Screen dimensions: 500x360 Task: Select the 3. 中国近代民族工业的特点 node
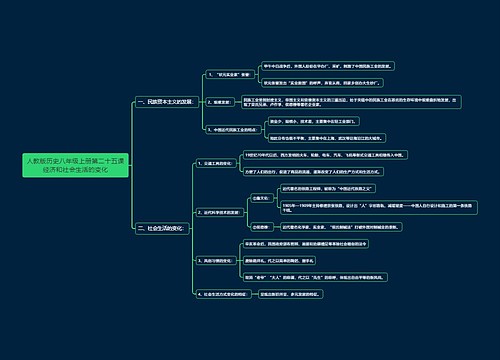(x=233, y=129)
